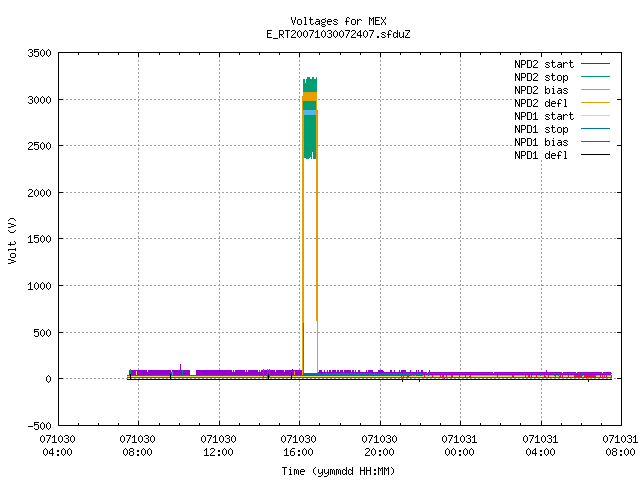This screenshot has height=480, width=640.
Task: Click the x-axis tick label 071030 12:00
Action: pyautogui.click(x=218, y=446)
